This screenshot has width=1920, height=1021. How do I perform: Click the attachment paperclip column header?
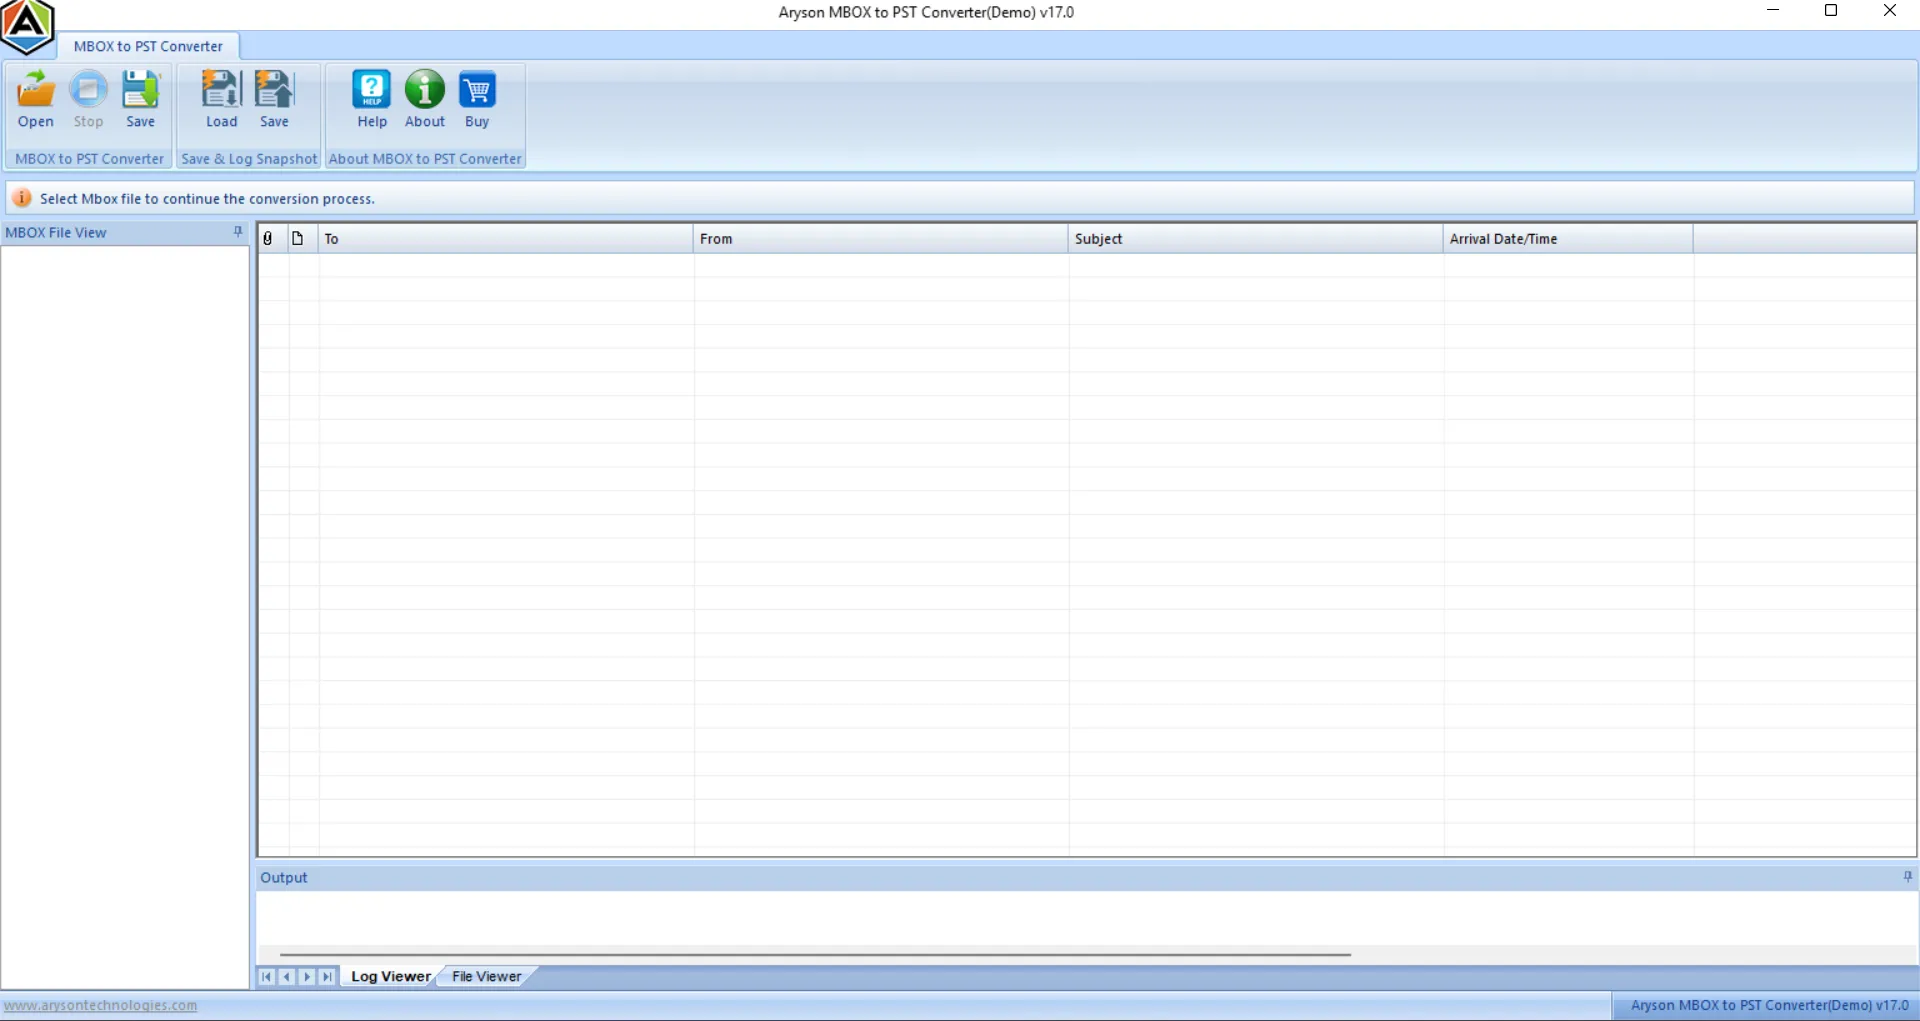pyautogui.click(x=267, y=238)
